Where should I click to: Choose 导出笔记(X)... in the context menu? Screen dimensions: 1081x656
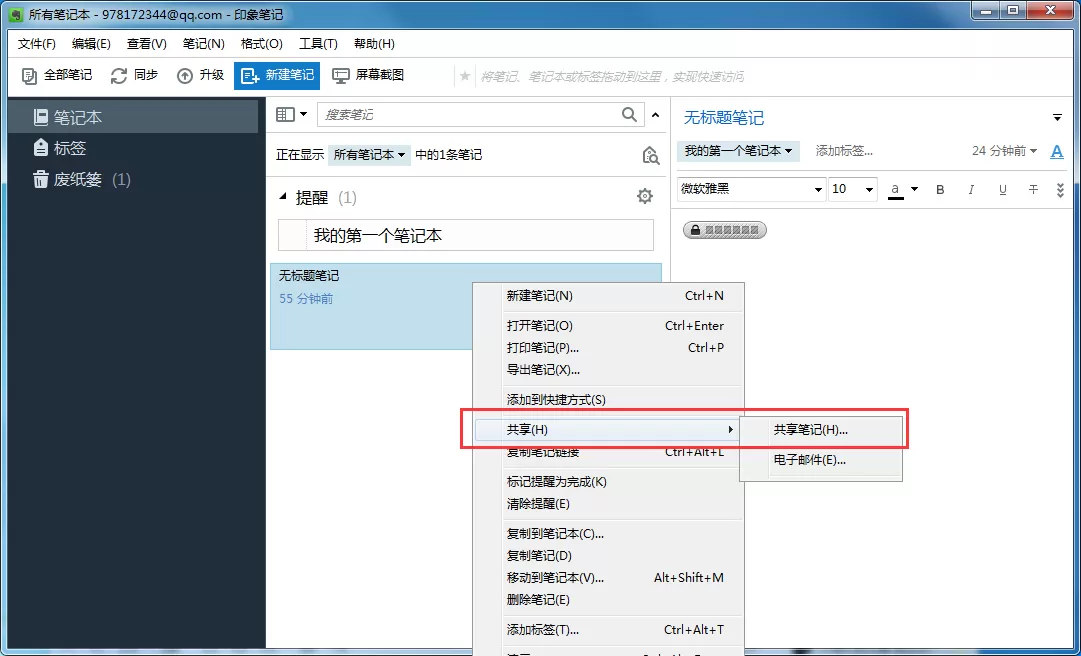tap(608, 370)
